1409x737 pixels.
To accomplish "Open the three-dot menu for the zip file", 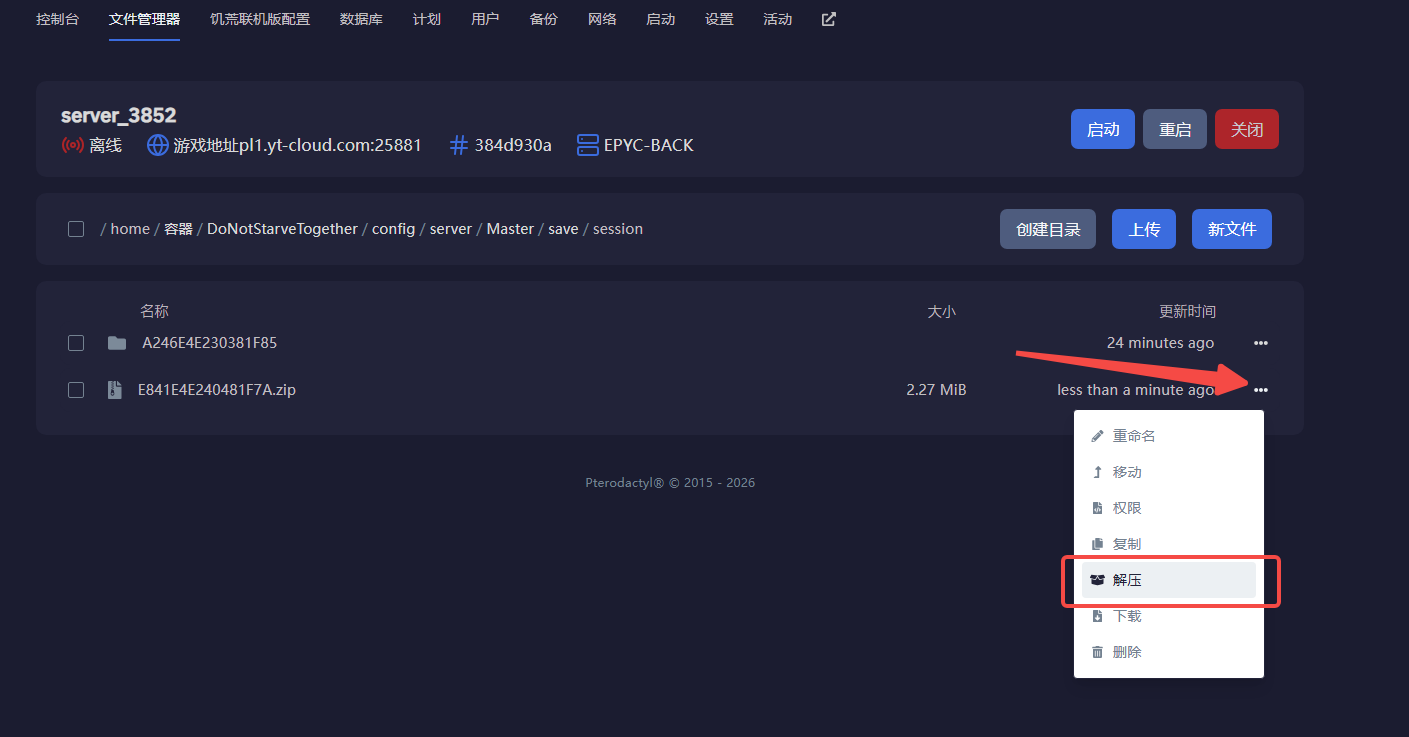I will pyautogui.click(x=1261, y=390).
